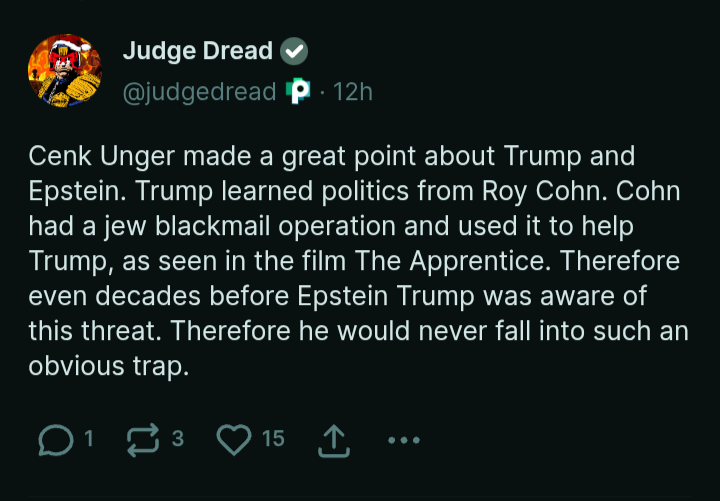Click the repost count number 3
Image resolution: width=720 pixels, height=501 pixels.
178,438
